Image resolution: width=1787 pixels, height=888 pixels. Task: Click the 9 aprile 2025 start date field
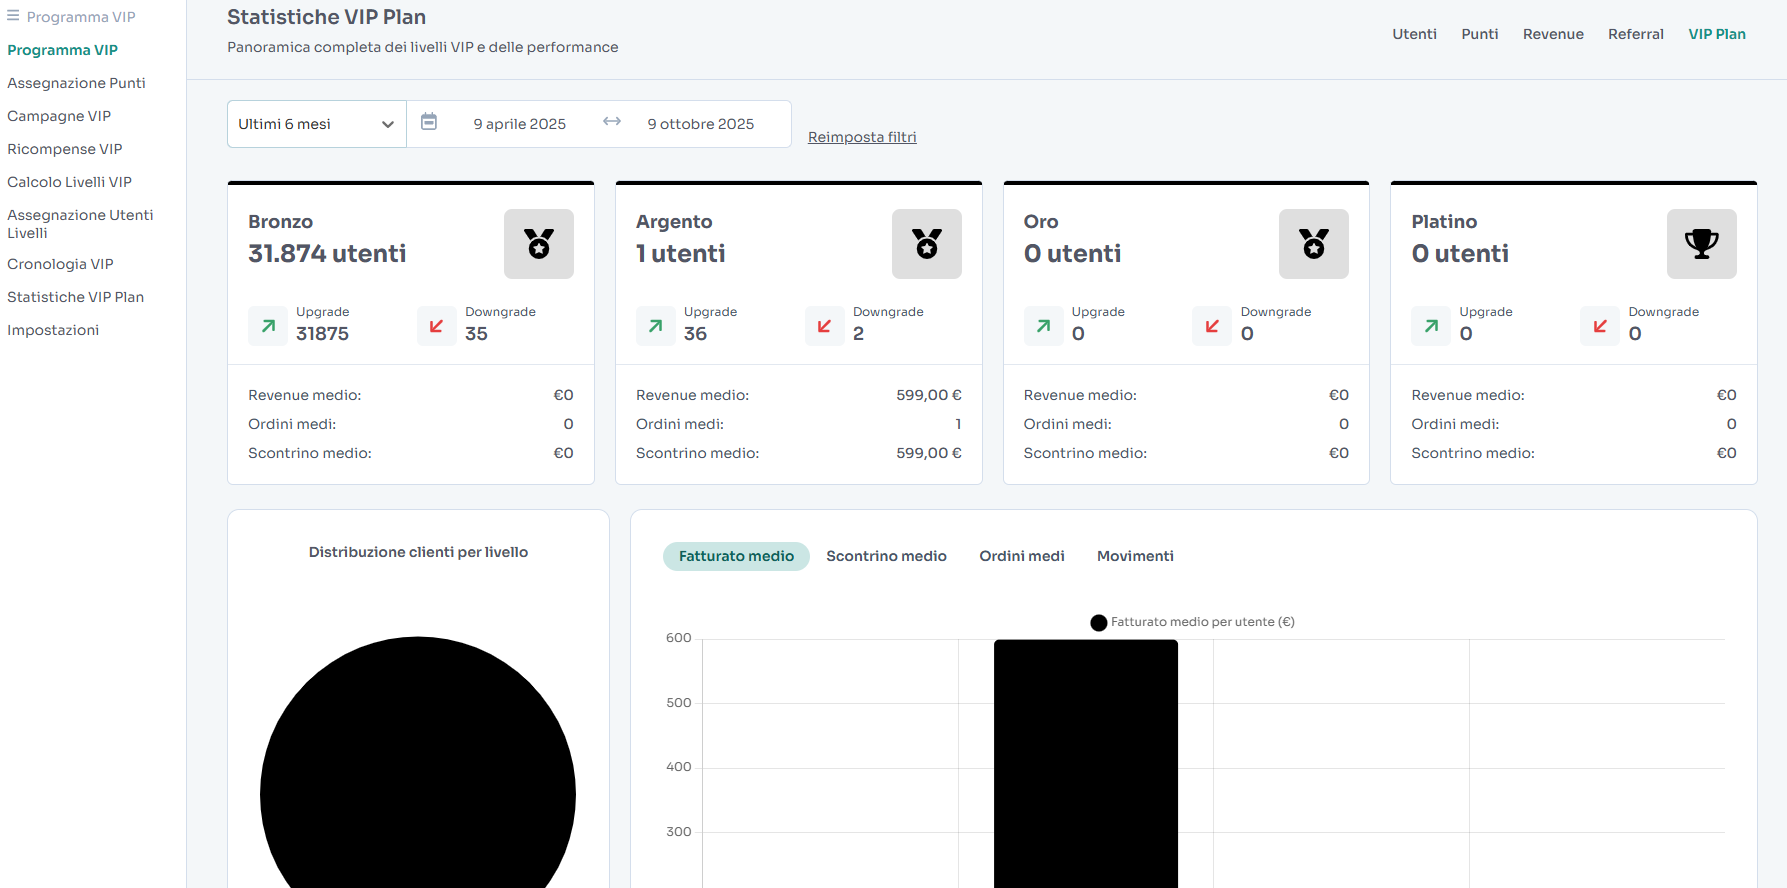coord(520,124)
